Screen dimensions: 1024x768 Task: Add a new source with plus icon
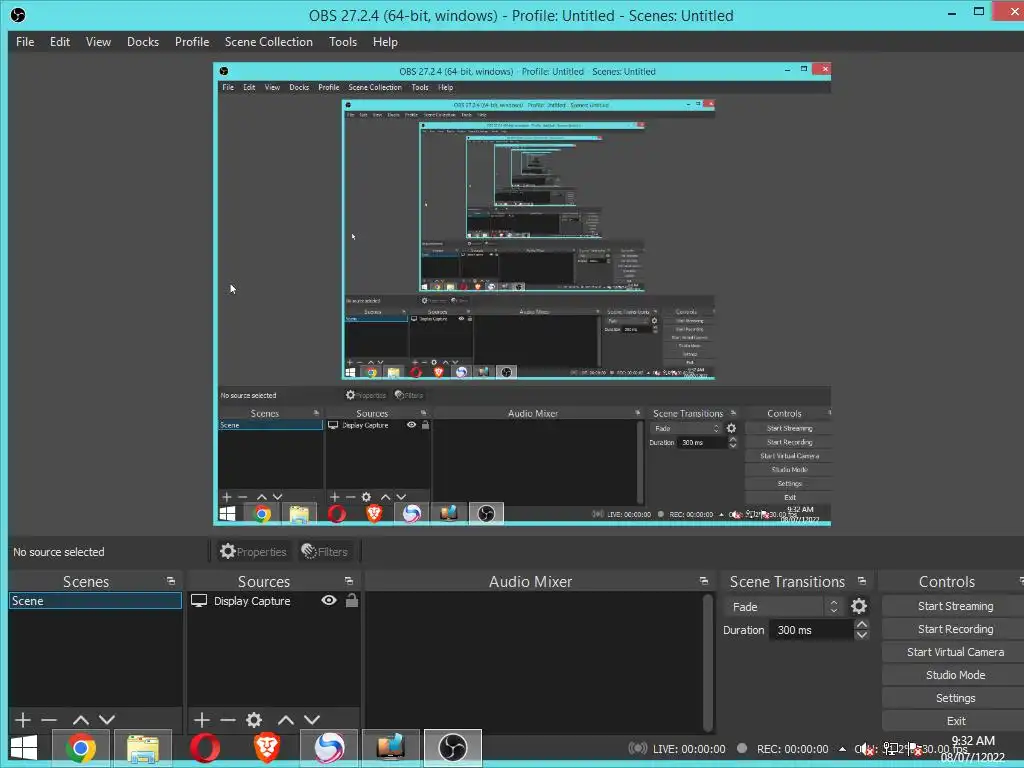(x=202, y=720)
